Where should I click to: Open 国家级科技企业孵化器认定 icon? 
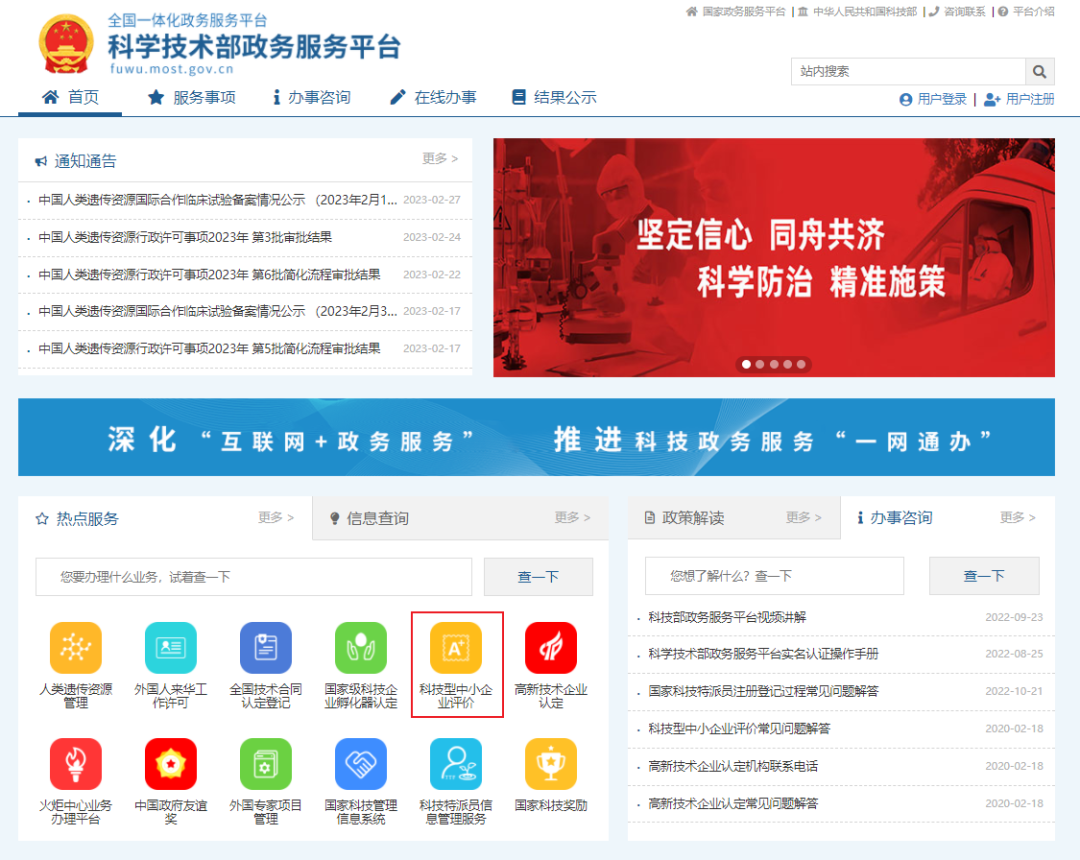[x=361, y=648]
